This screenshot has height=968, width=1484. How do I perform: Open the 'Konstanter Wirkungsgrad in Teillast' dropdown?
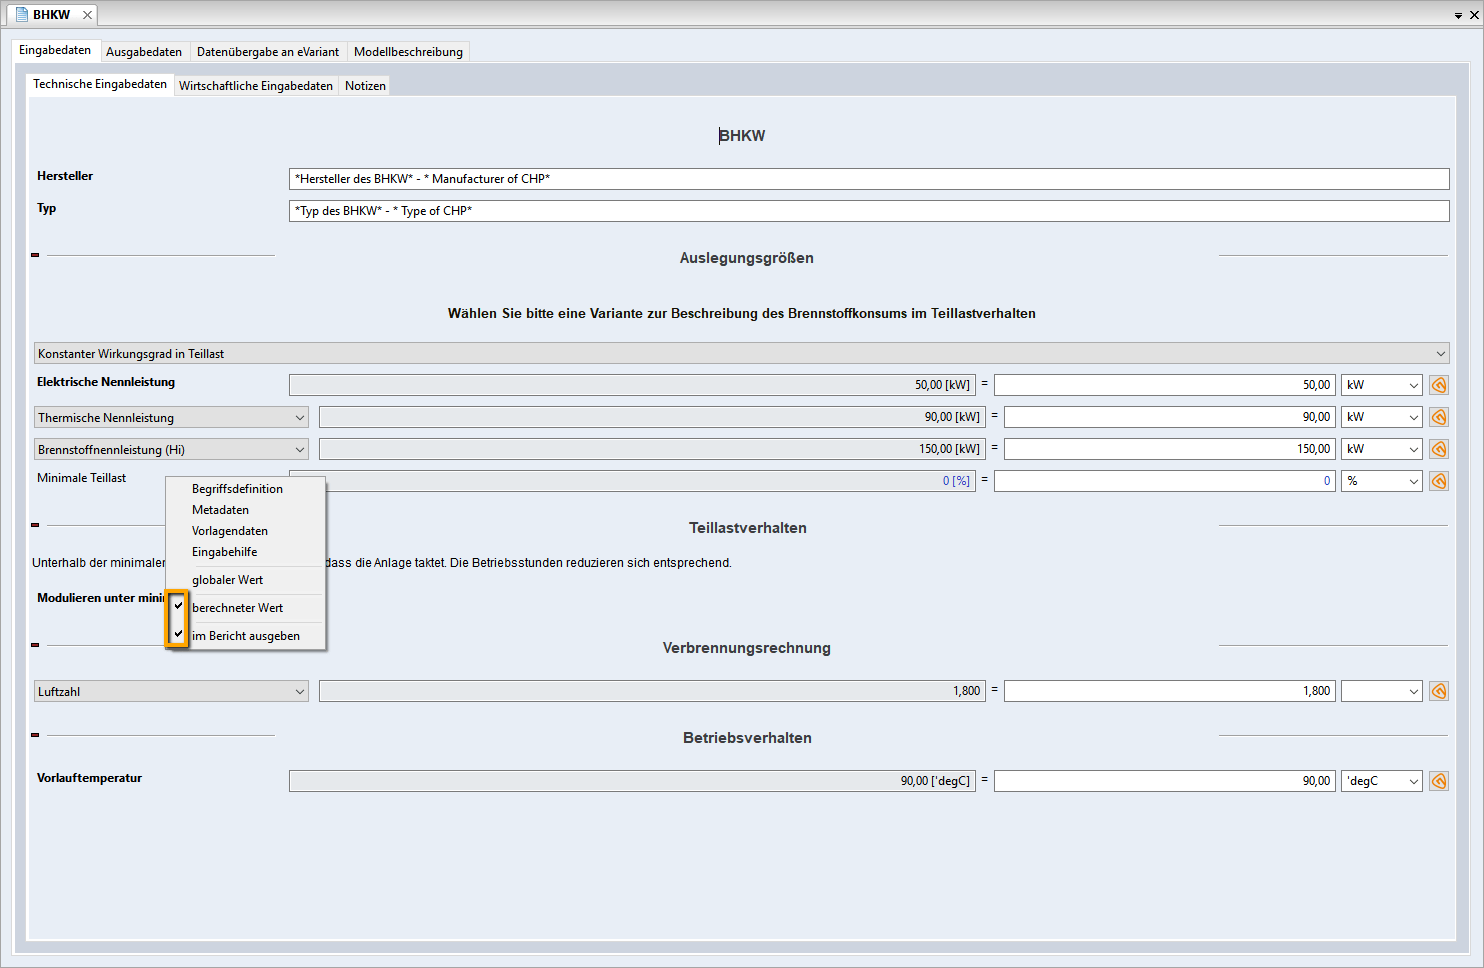click(741, 354)
